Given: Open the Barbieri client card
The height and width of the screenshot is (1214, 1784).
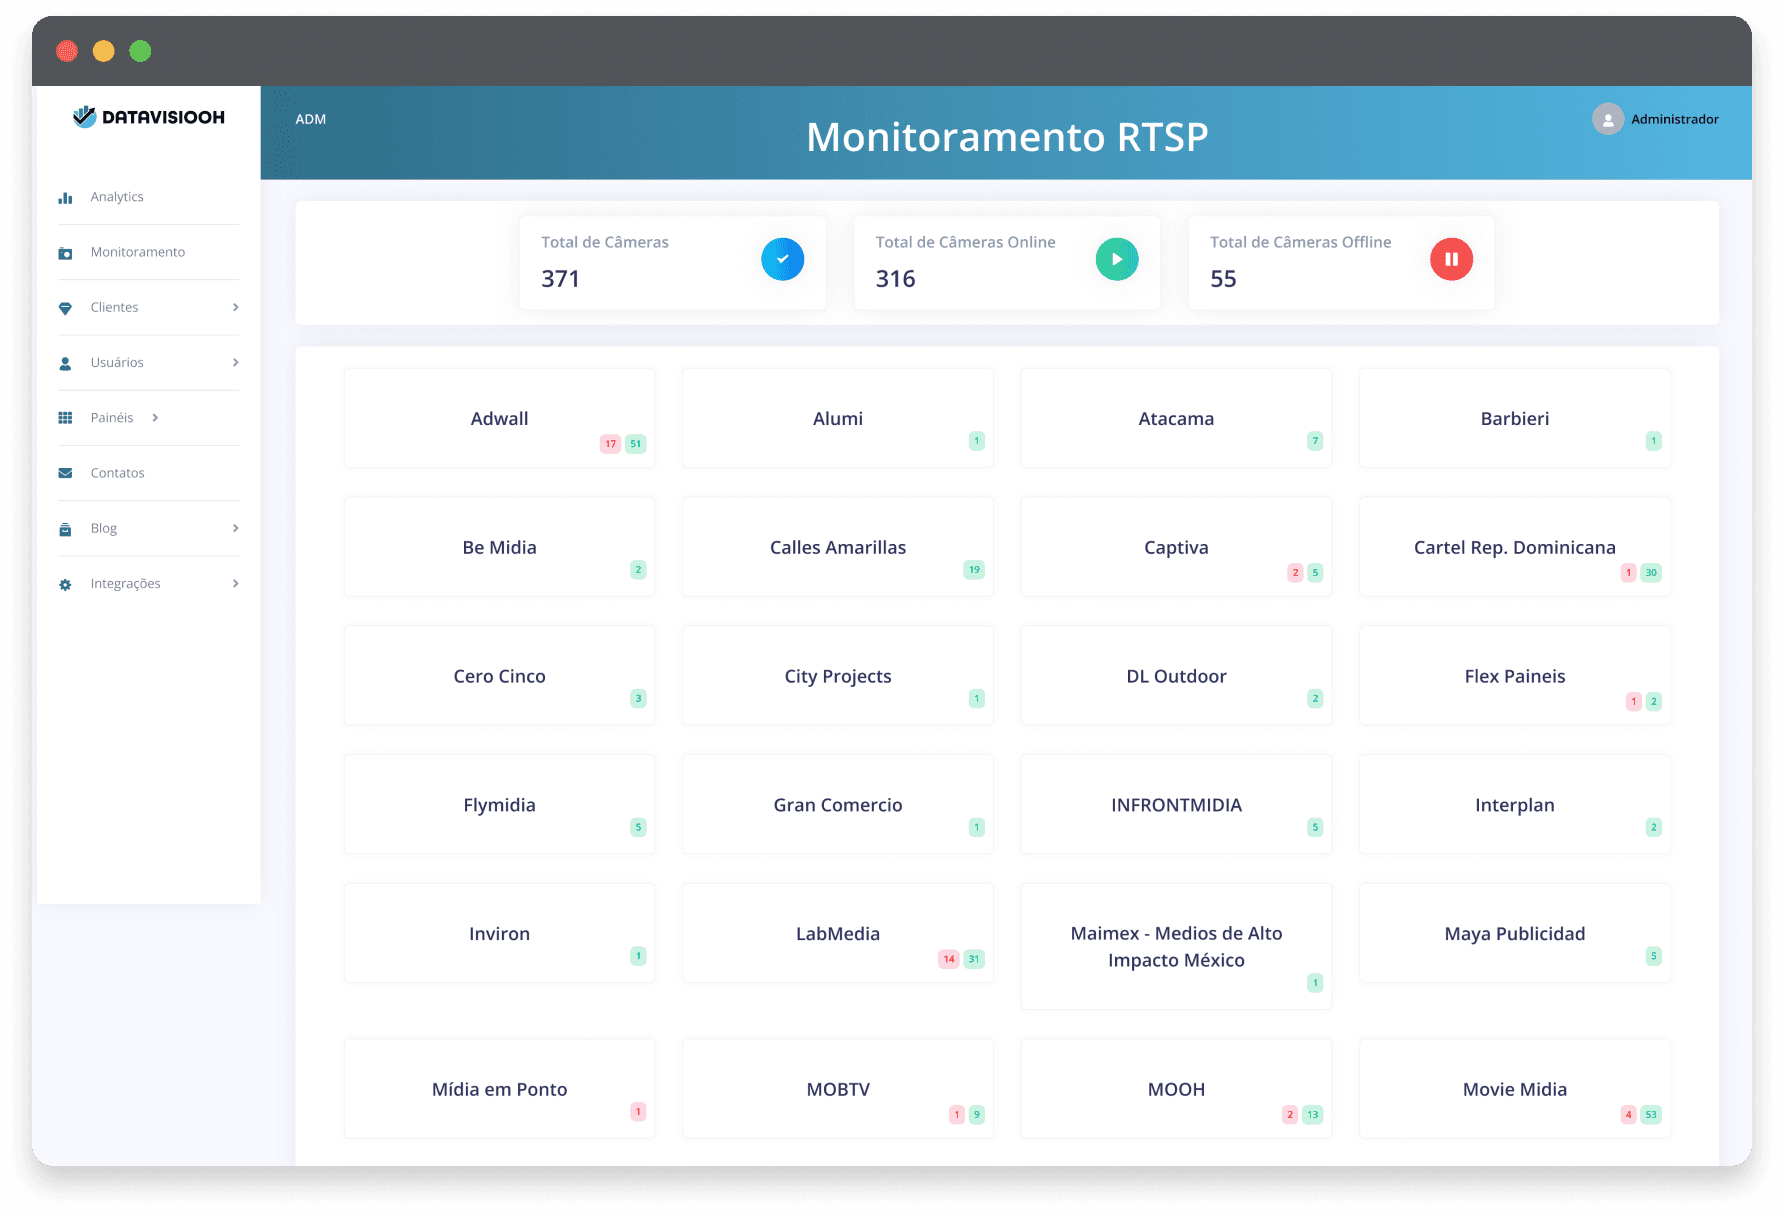Looking at the screenshot, I should point(1515,418).
